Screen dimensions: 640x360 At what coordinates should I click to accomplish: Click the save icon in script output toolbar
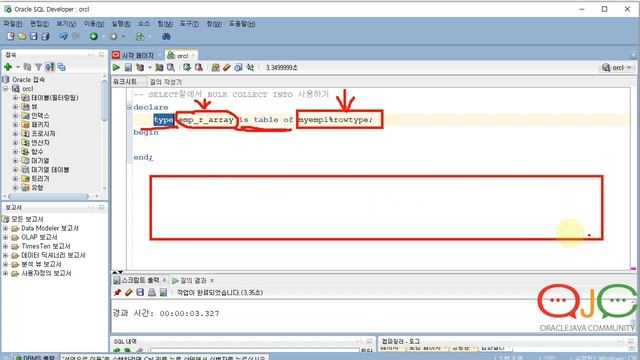(140, 292)
